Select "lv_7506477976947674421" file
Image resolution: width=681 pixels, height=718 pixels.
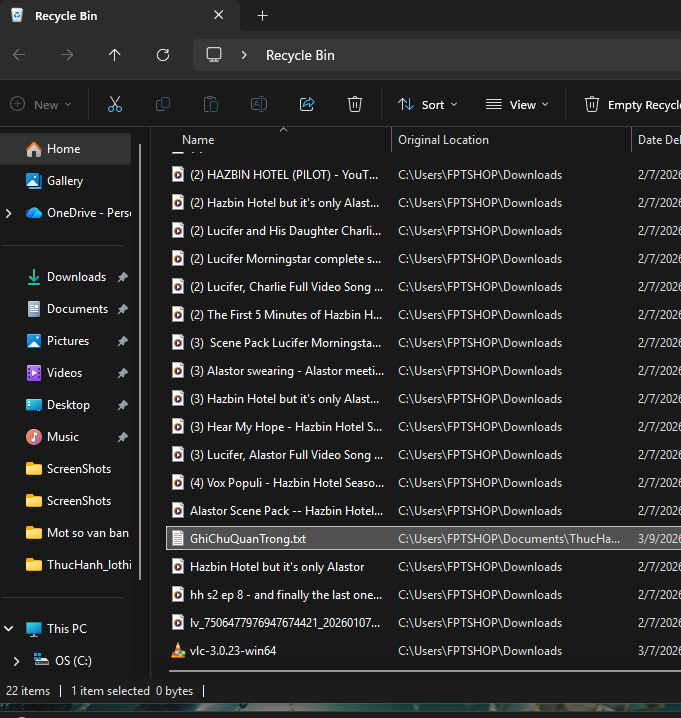424,623
